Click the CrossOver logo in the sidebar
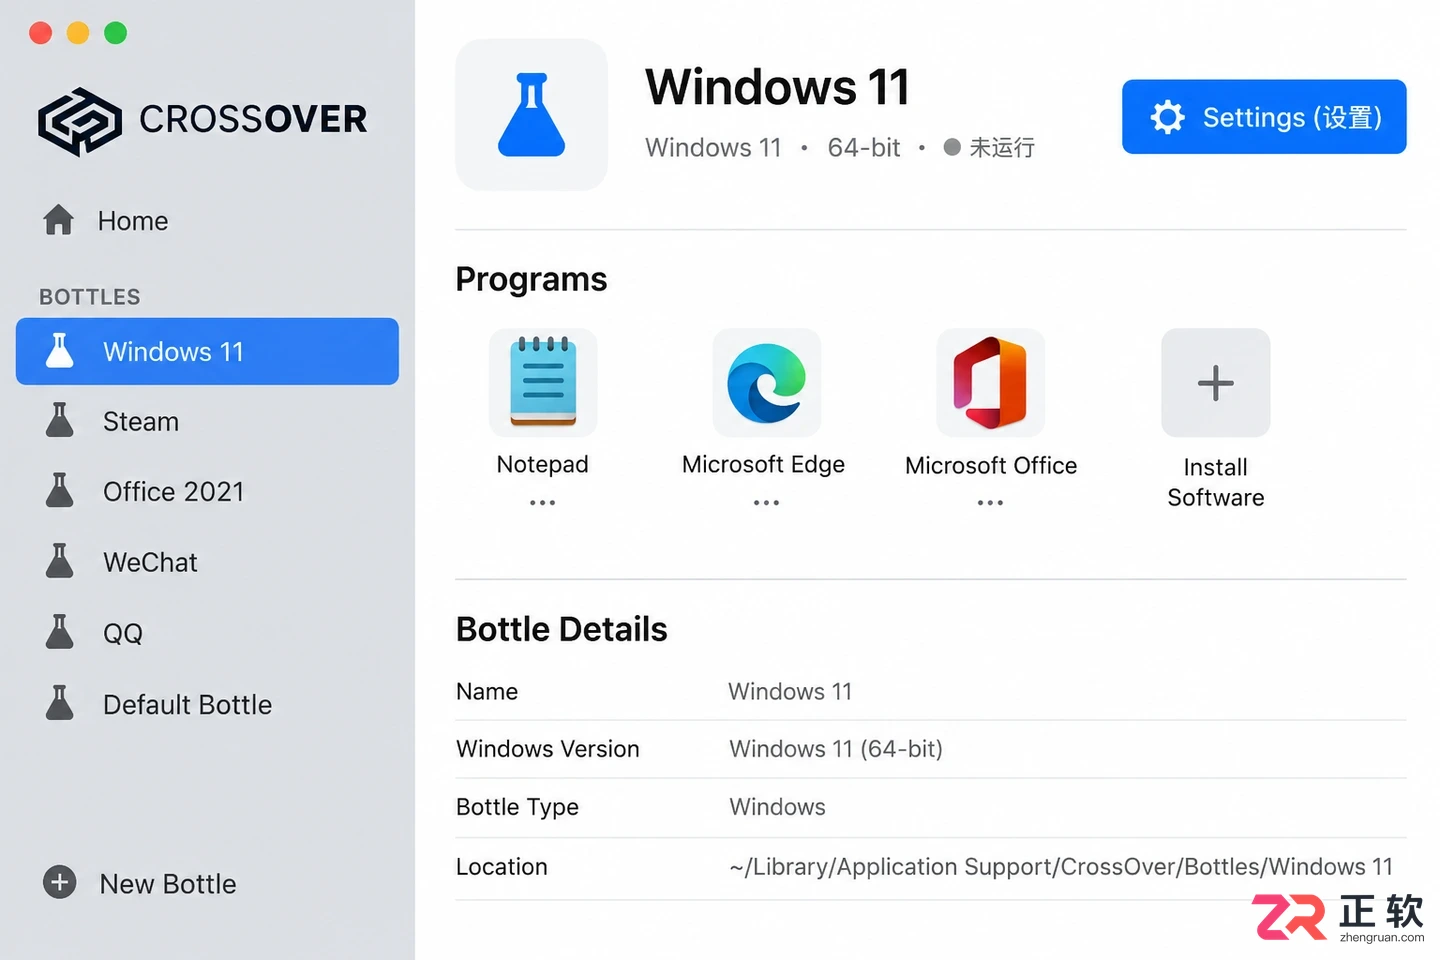This screenshot has height=960, width=1440. click(x=203, y=120)
